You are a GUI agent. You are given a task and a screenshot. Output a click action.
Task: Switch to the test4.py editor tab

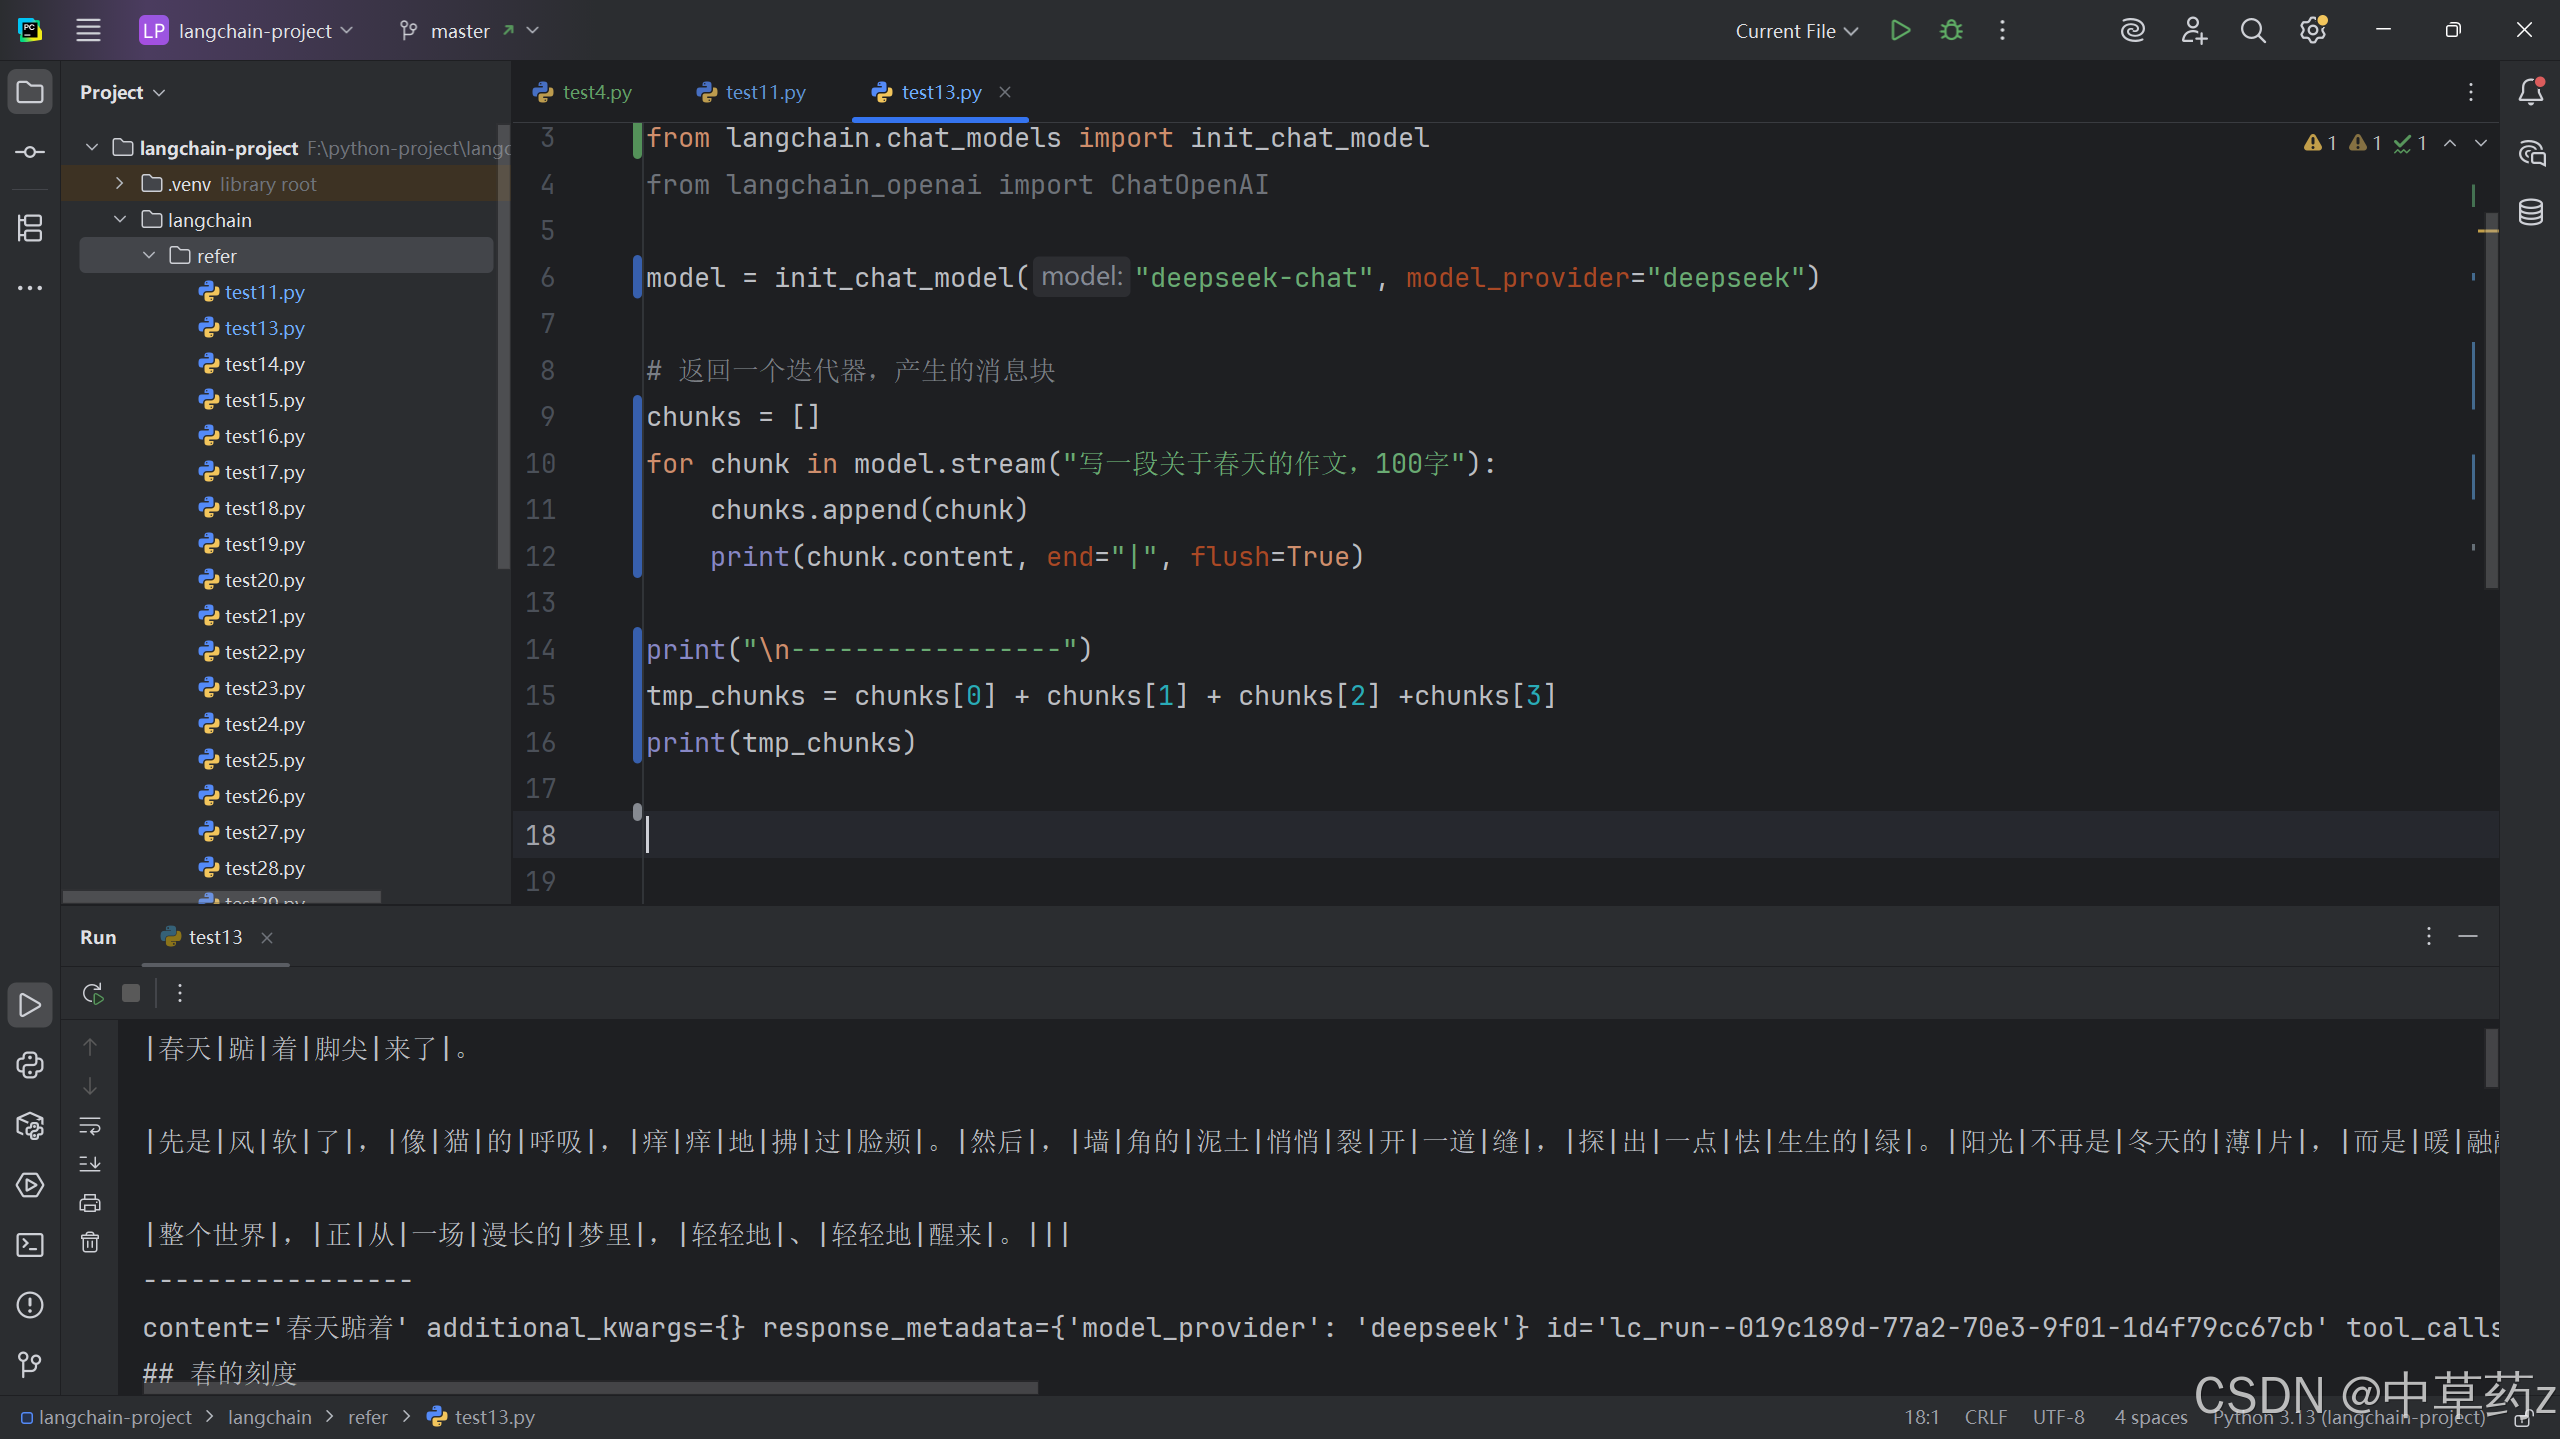point(596,92)
